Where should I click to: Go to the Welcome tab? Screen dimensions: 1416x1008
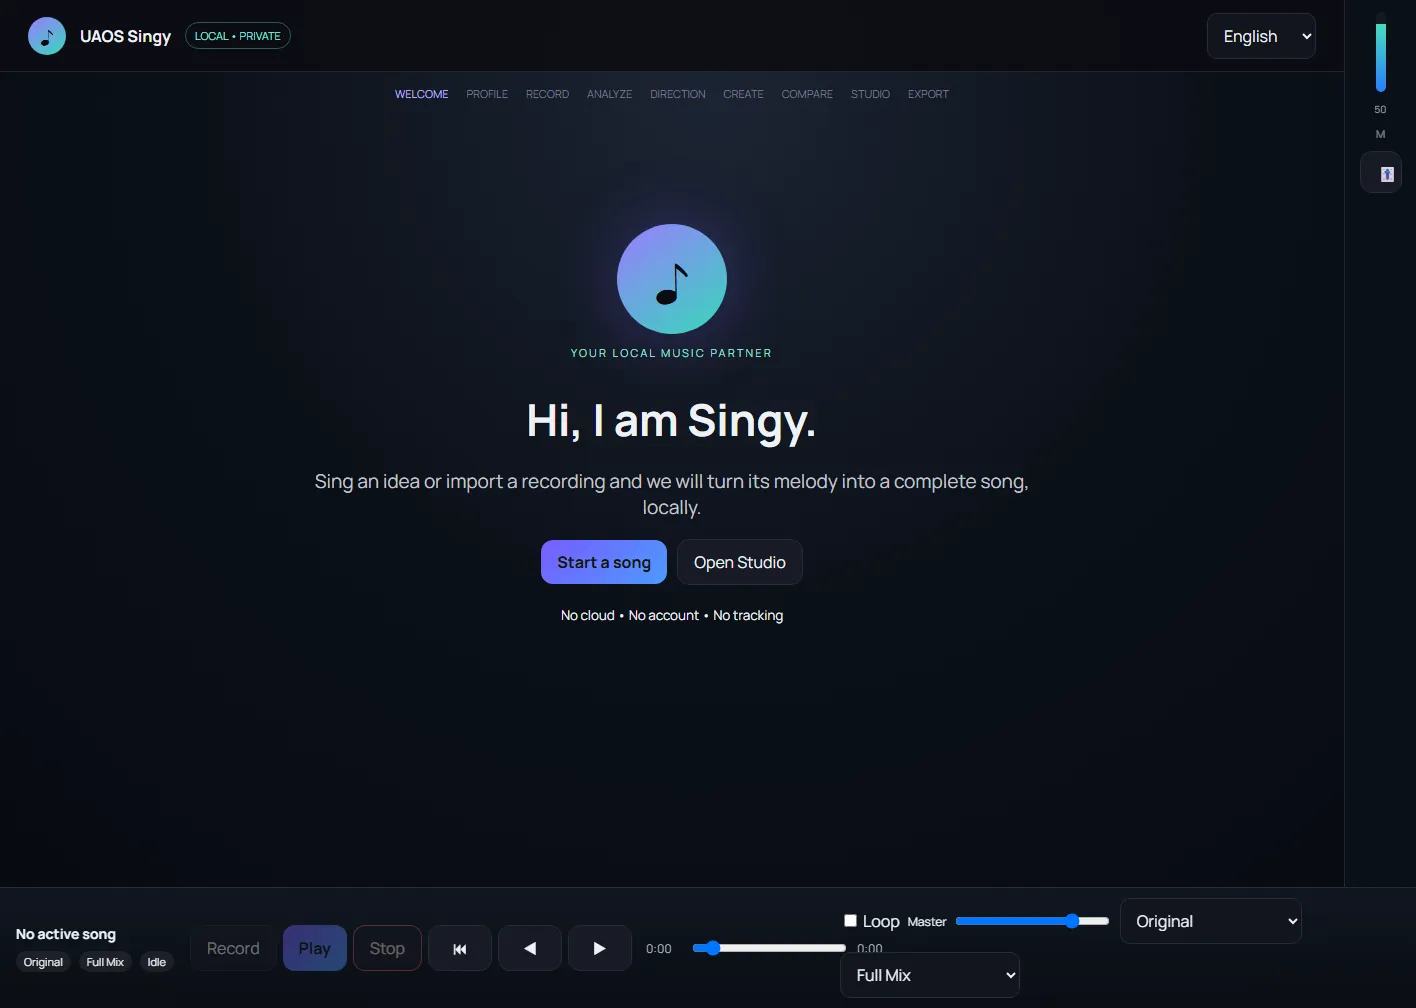[421, 94]
